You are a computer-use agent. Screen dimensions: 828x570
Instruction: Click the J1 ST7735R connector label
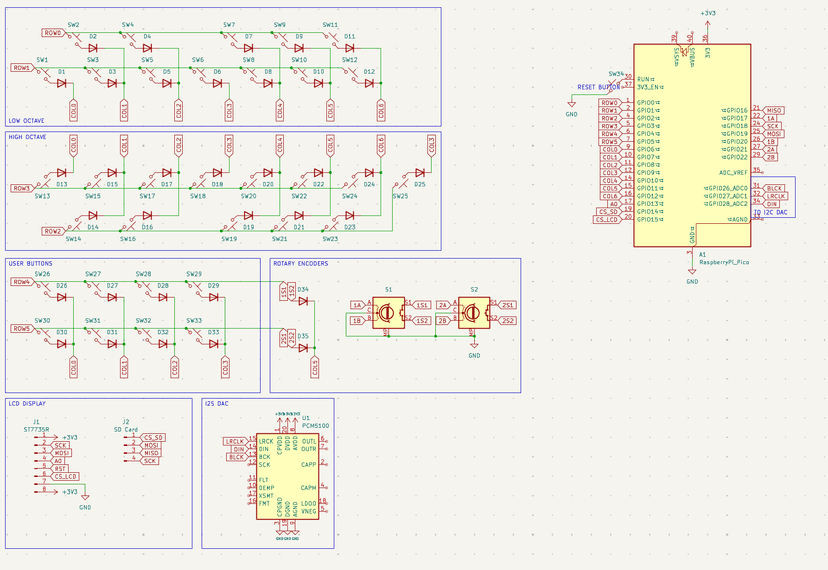tap(37, 428)
